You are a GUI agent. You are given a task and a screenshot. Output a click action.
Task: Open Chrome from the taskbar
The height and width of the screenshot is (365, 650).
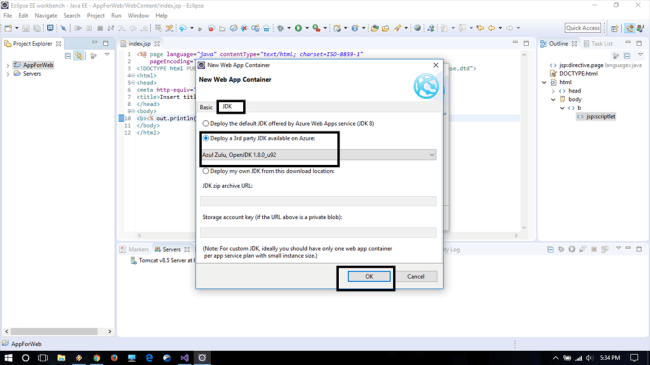click(97, 358)
